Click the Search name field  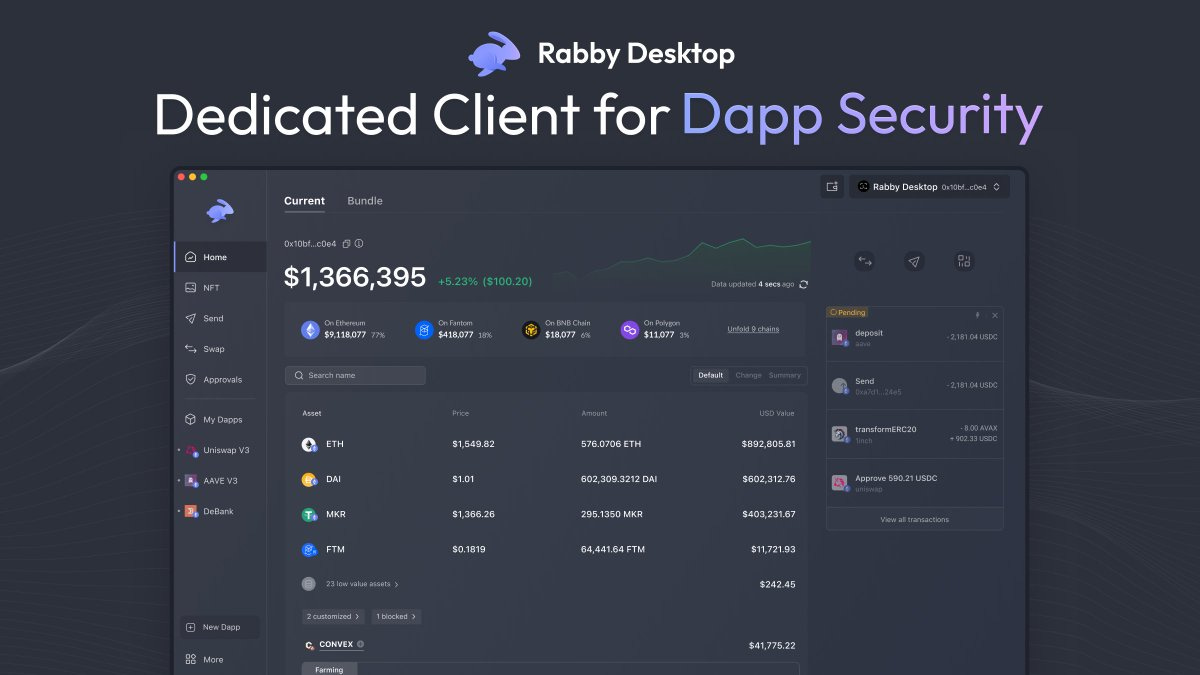(x=355, y=375)
